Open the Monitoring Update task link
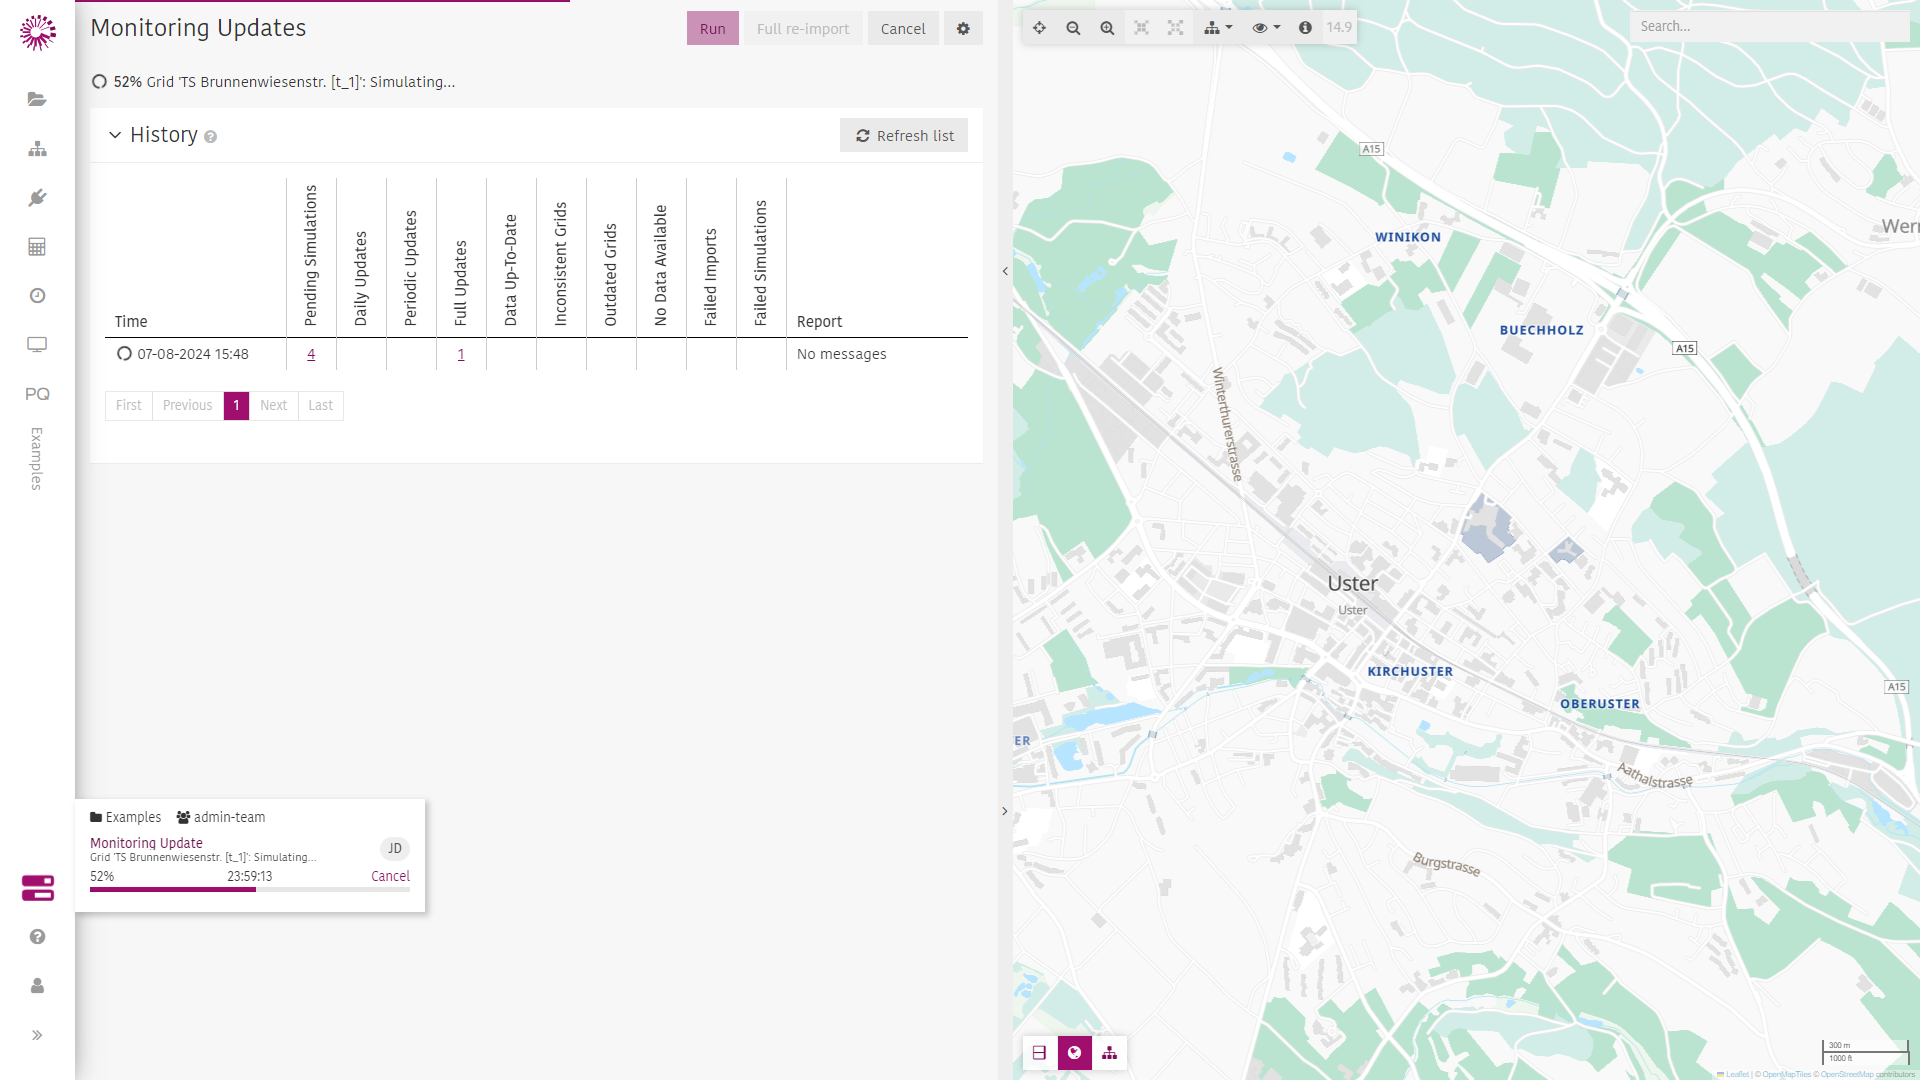Screen dimensions: 1920x1080 (x=146, y=843)
